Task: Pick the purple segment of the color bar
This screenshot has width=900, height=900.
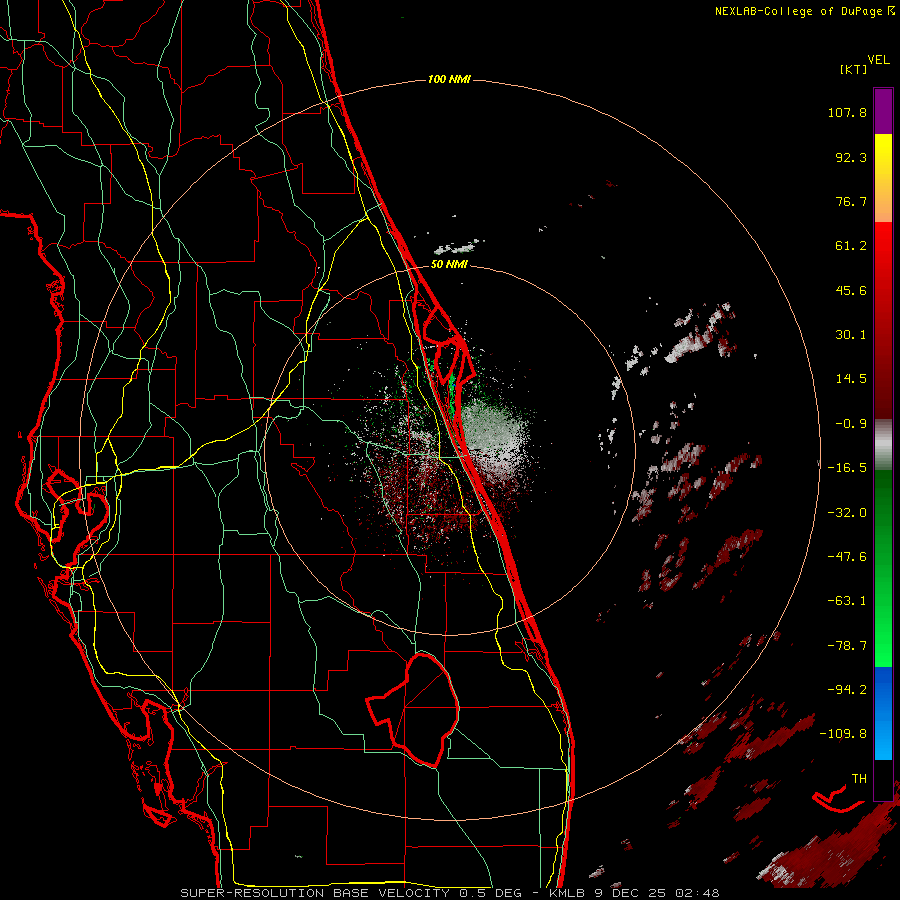Action: pos(883,111)
